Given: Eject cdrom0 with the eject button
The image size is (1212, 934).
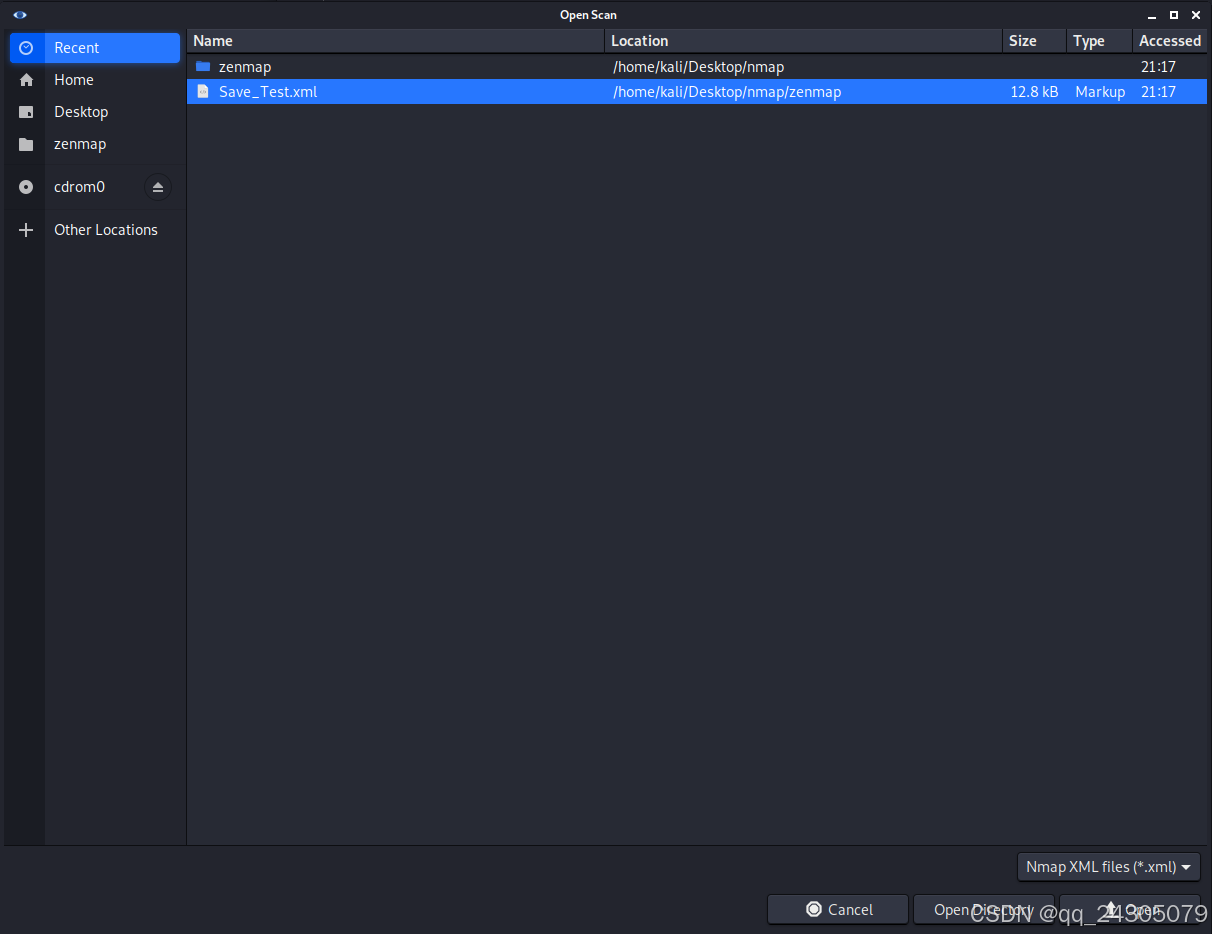Looking at the screenshot, I should click(x=158, y=187).
